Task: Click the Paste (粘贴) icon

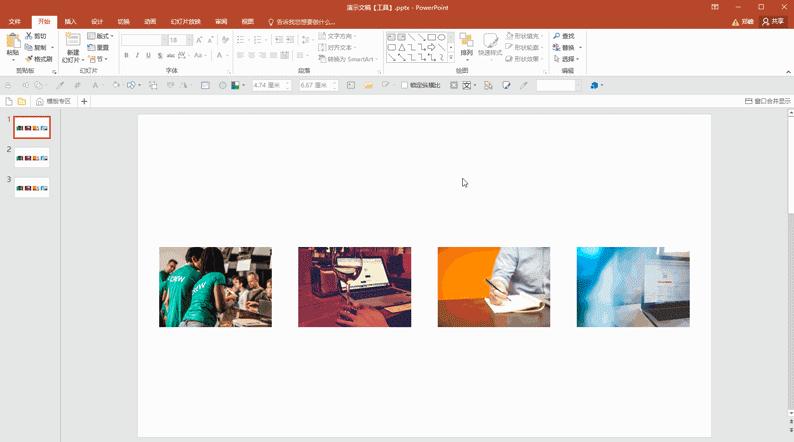Action: (12, 42)
